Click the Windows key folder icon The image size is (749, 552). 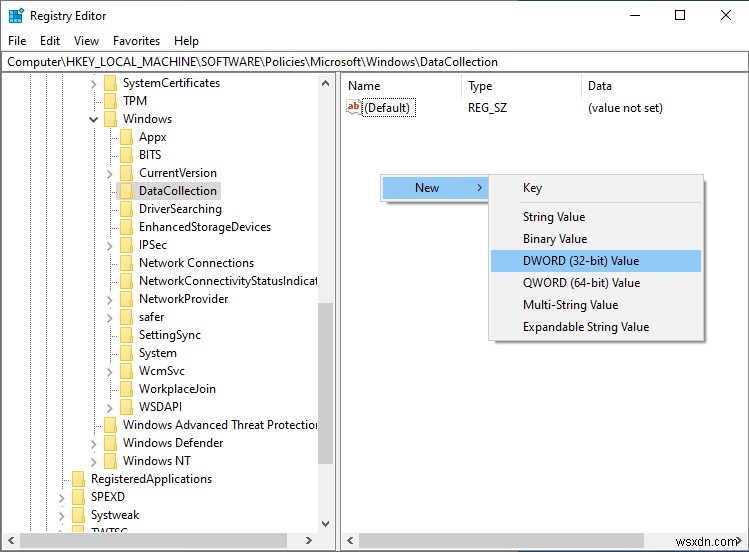click(110, 119)
